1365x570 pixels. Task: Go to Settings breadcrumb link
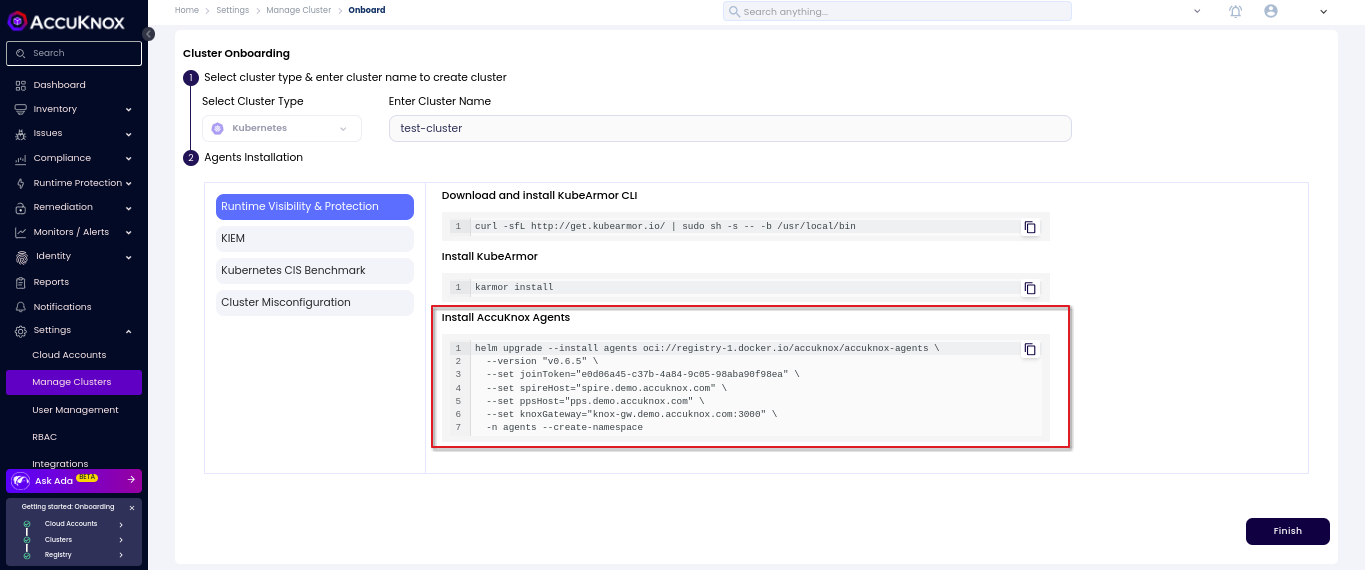(232, 10)
